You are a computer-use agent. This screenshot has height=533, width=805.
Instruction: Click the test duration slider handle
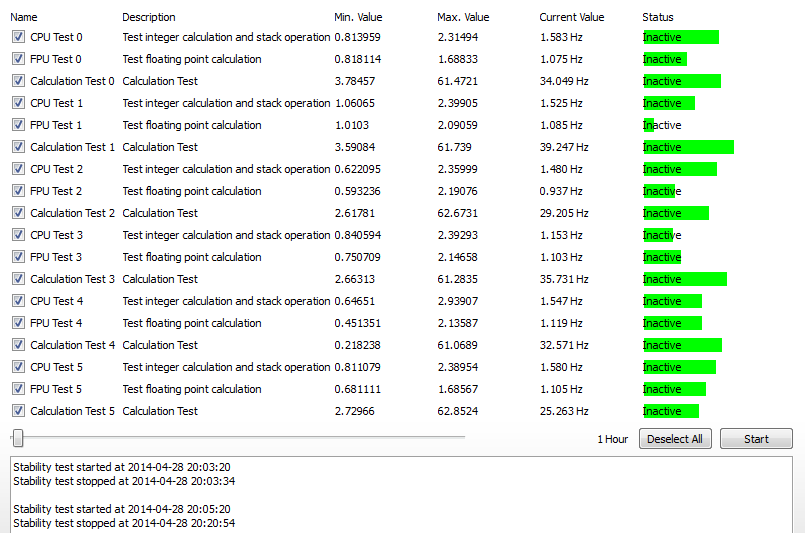pos(18,438)
